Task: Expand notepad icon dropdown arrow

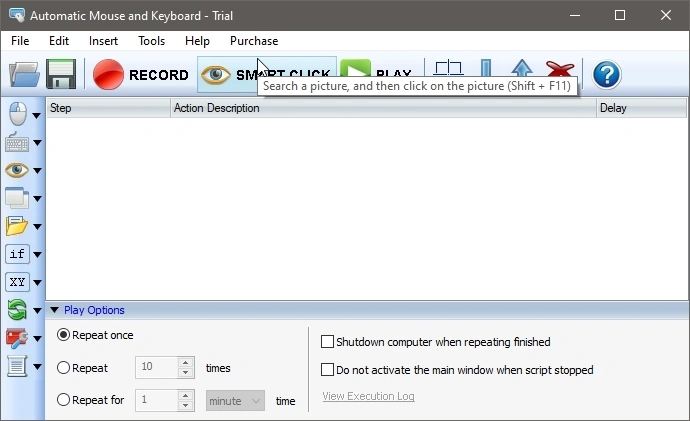Action: 37,366
